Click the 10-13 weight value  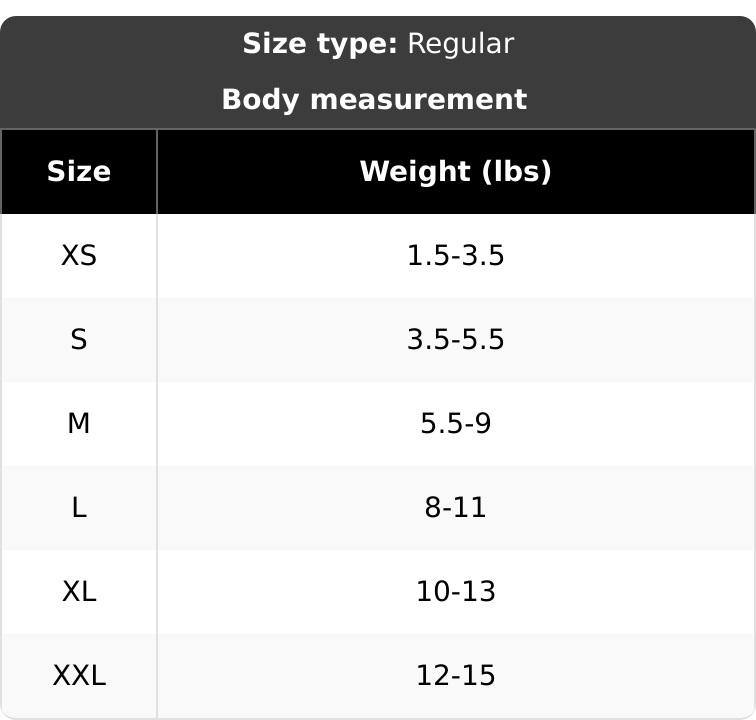[456, 591]
